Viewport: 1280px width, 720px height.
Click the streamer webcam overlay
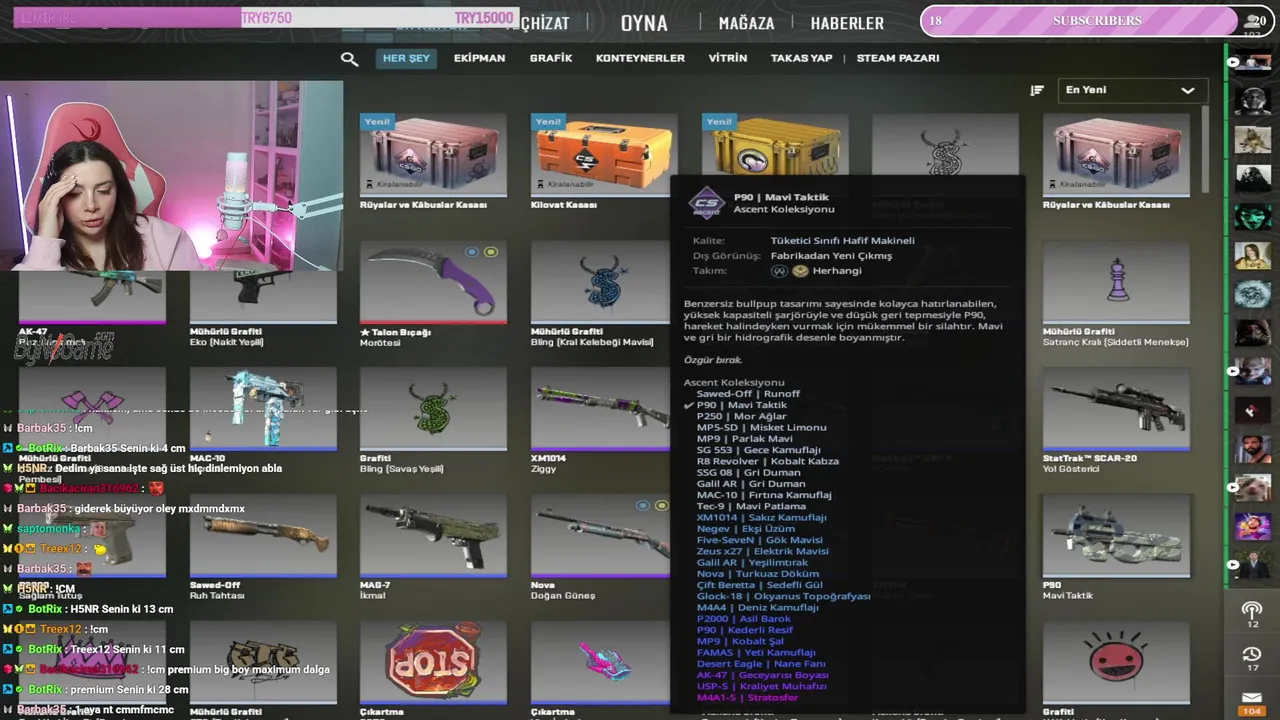(x=172, y=176)
